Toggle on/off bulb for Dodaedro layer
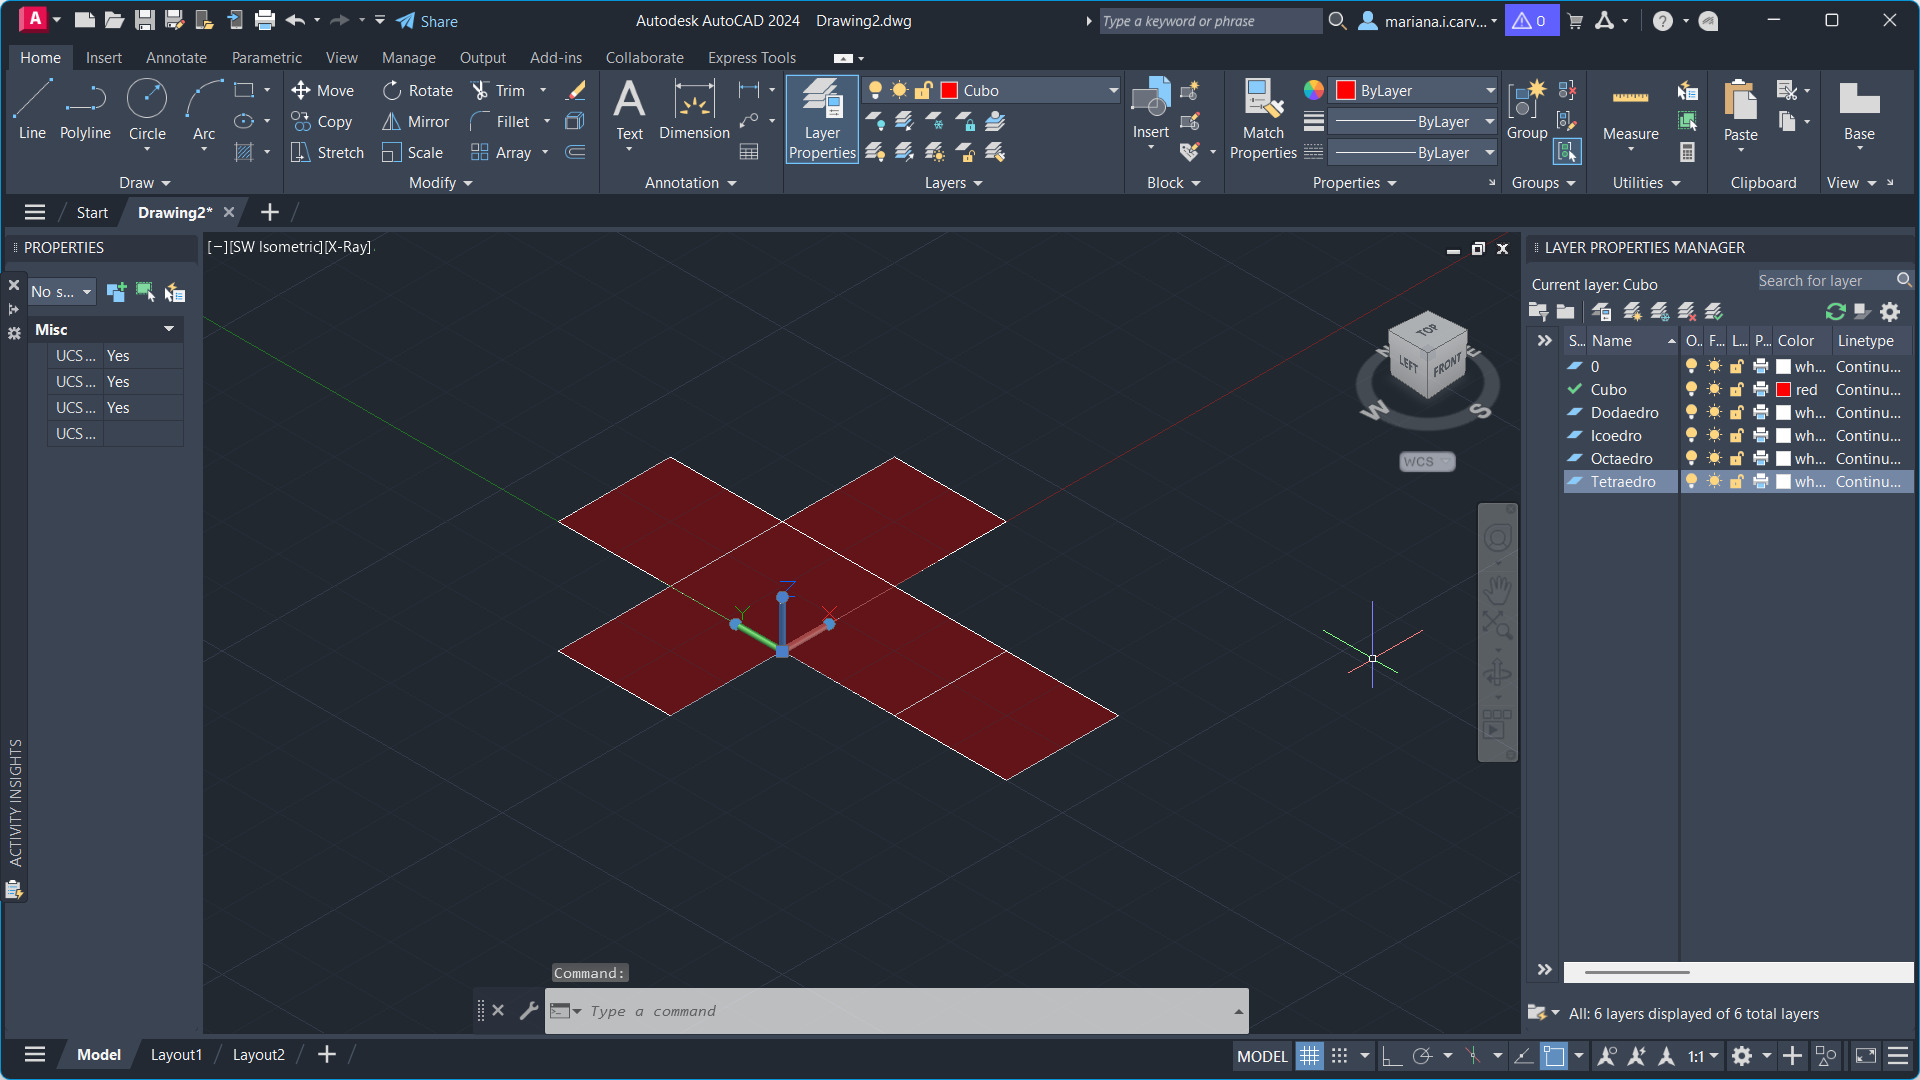 (x=1691, y=412)
